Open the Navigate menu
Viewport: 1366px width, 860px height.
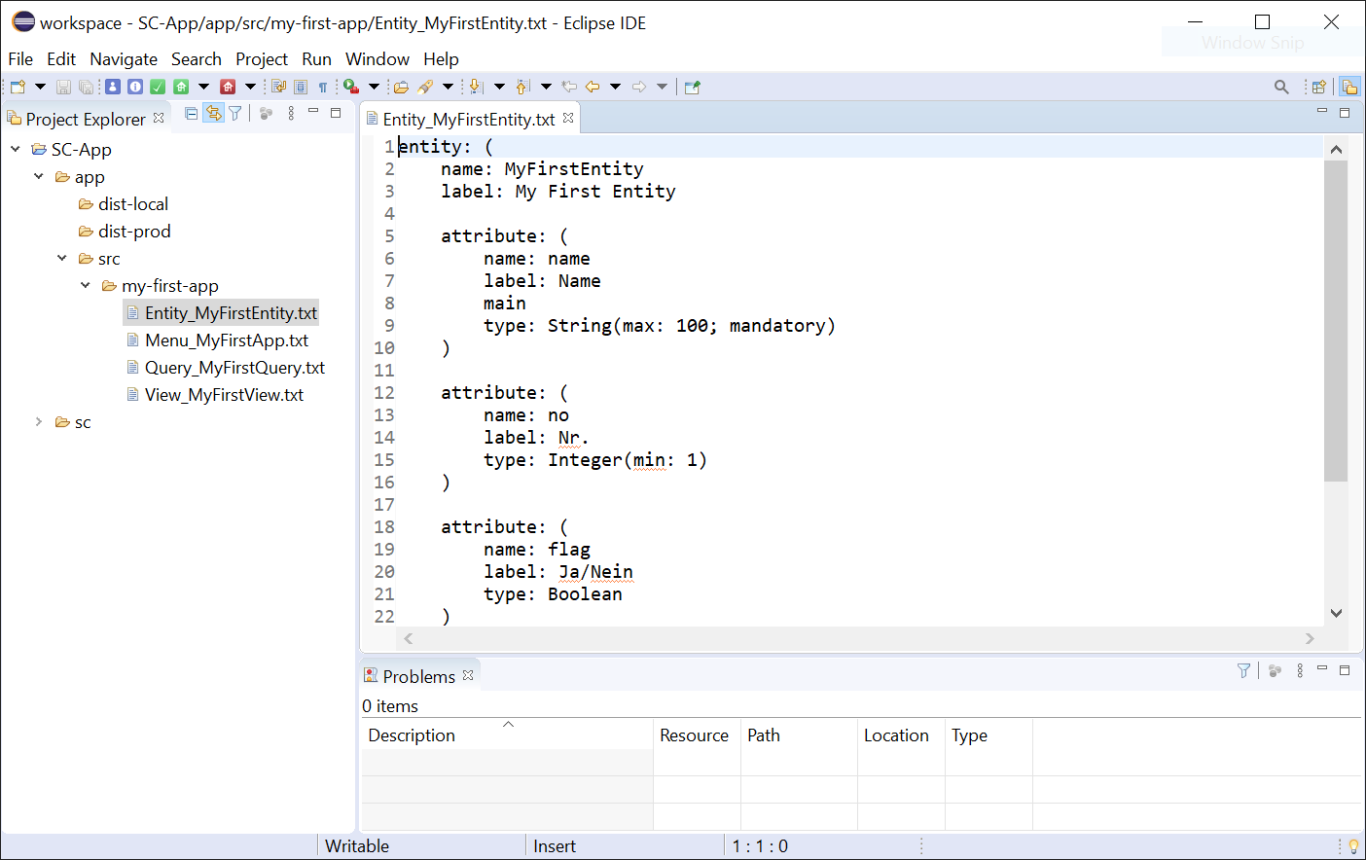pyautogui.click(x=124, y=59)
